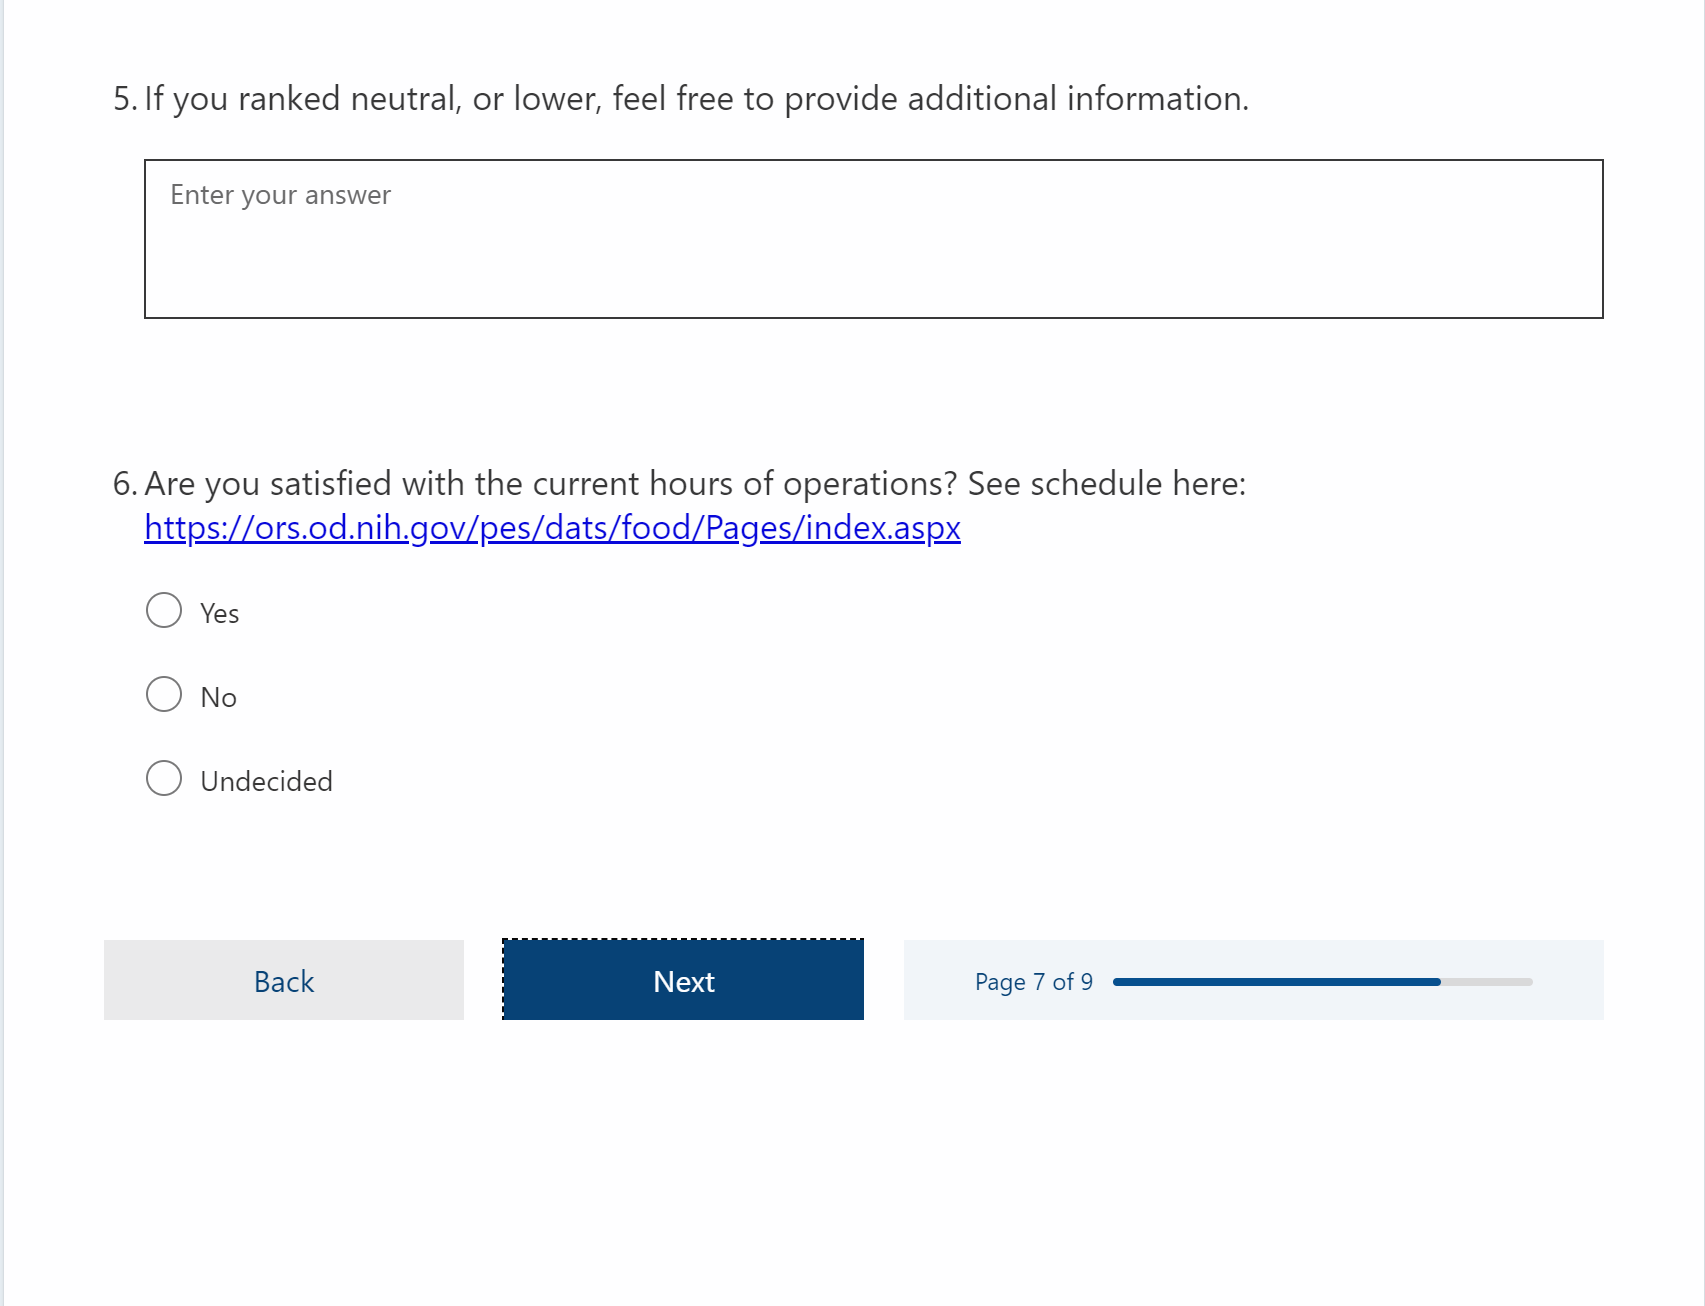This screenshot has width=1705, height=1306.
Task: Click "See schedule here:" text in question 6
Action: point(1106,484)
